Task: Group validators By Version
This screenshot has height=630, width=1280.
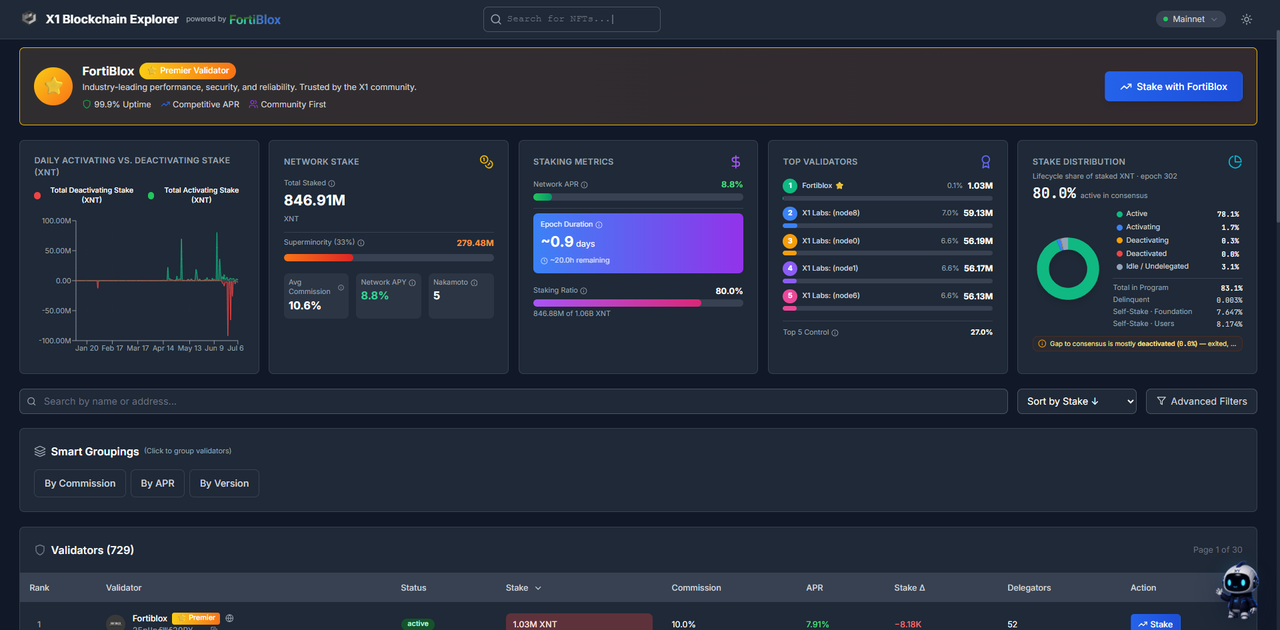Action: pyautogui.click(x=224, y=483)
